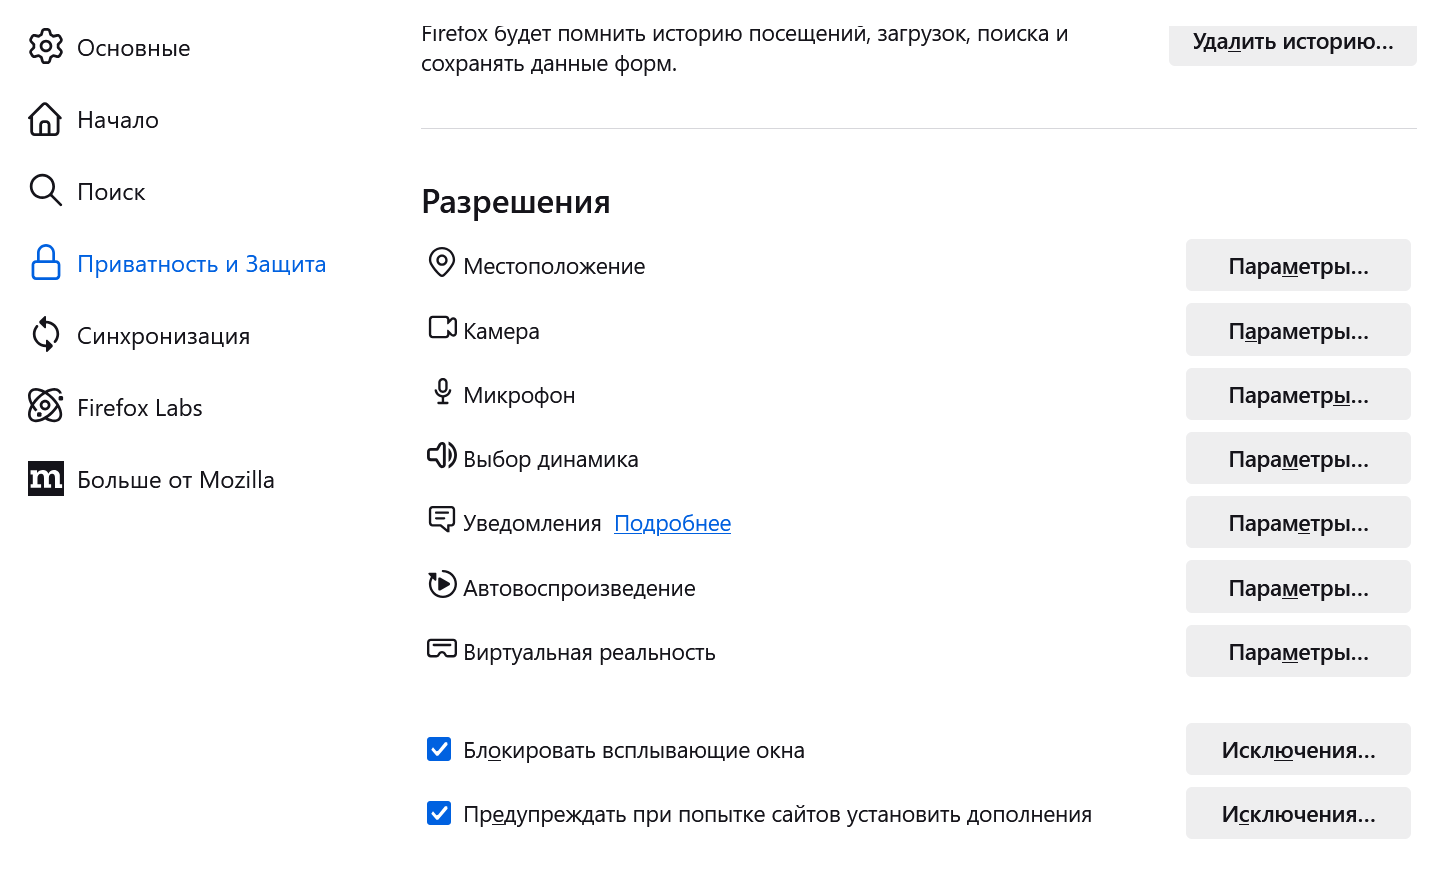Disable Блокировать всплывающие окна
The image size is (1438, 871).
[439, 748]
